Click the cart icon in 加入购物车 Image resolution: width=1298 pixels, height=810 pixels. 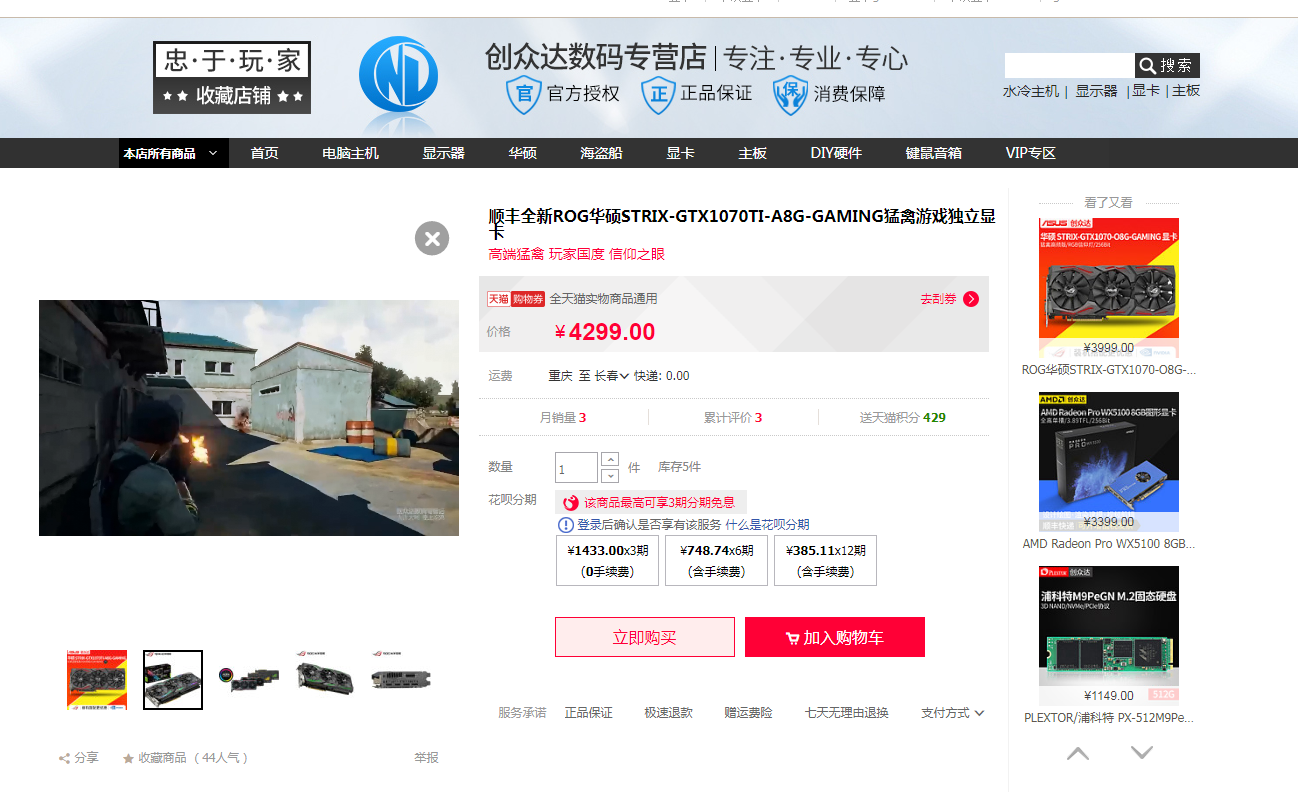tap(792, 638)
